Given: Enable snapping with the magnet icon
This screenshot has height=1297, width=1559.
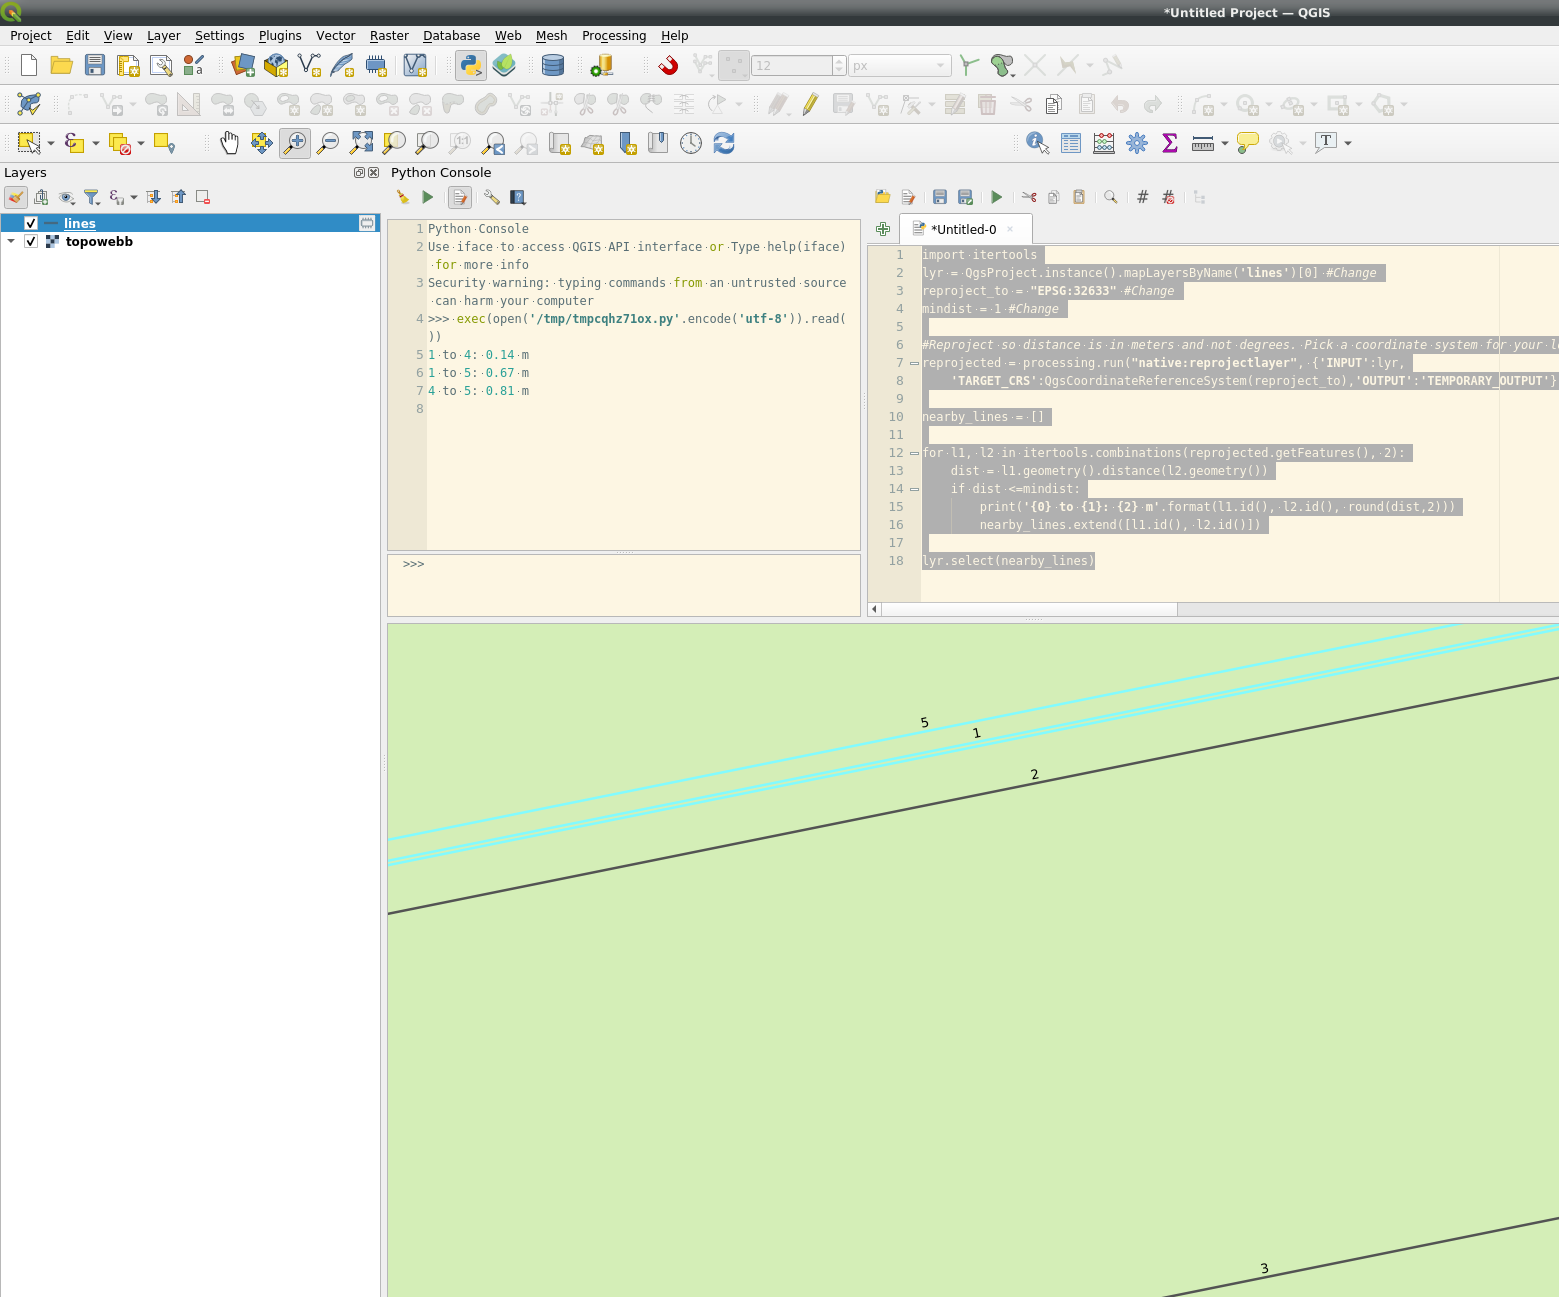Looking at the screenshot, I should [669, 66].
